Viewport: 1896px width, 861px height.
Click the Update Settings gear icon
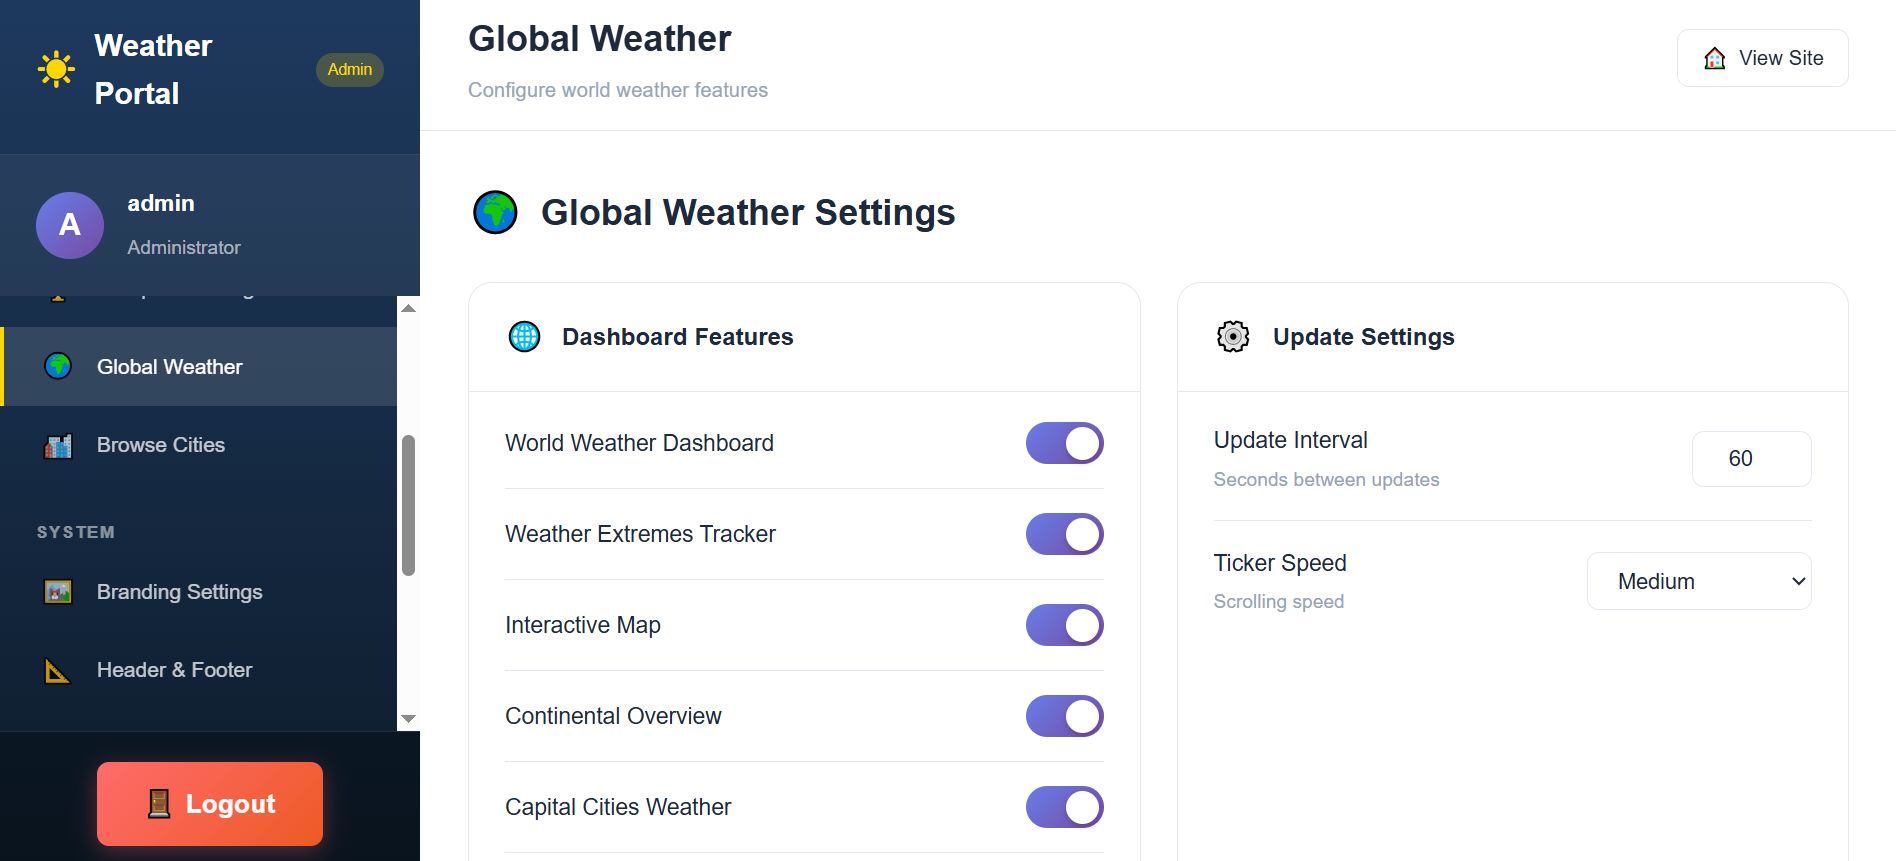pyautogui.click(x=1233, y=337)
